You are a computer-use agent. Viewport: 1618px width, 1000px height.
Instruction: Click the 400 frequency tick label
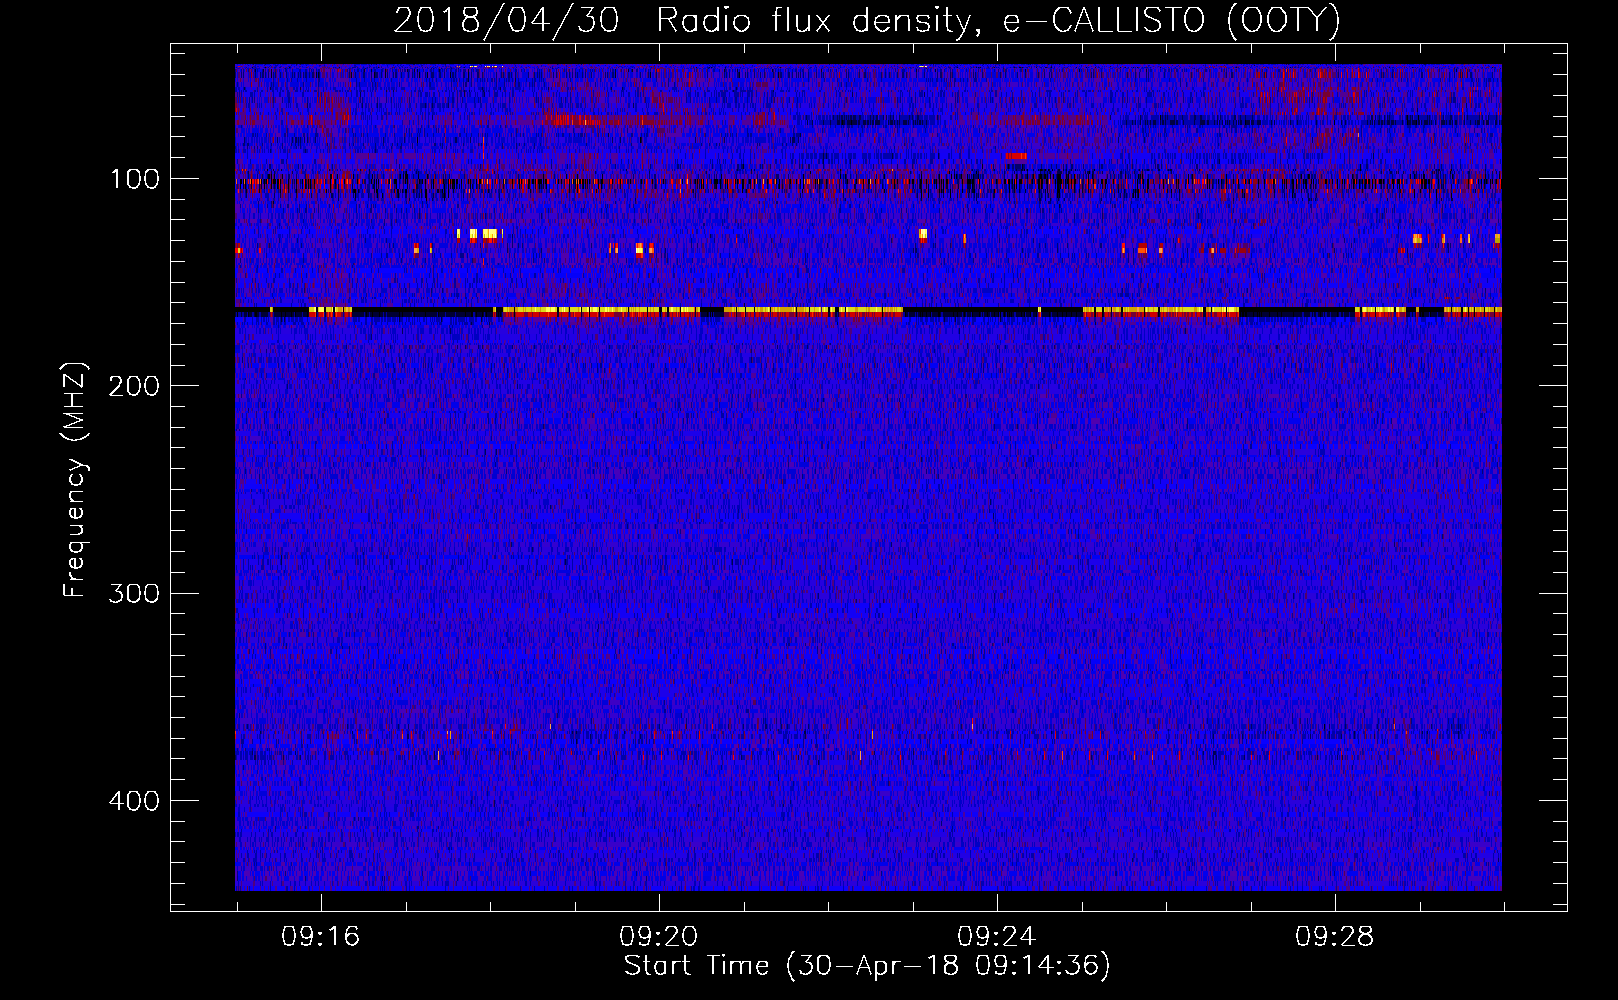[x=134, y=801]
